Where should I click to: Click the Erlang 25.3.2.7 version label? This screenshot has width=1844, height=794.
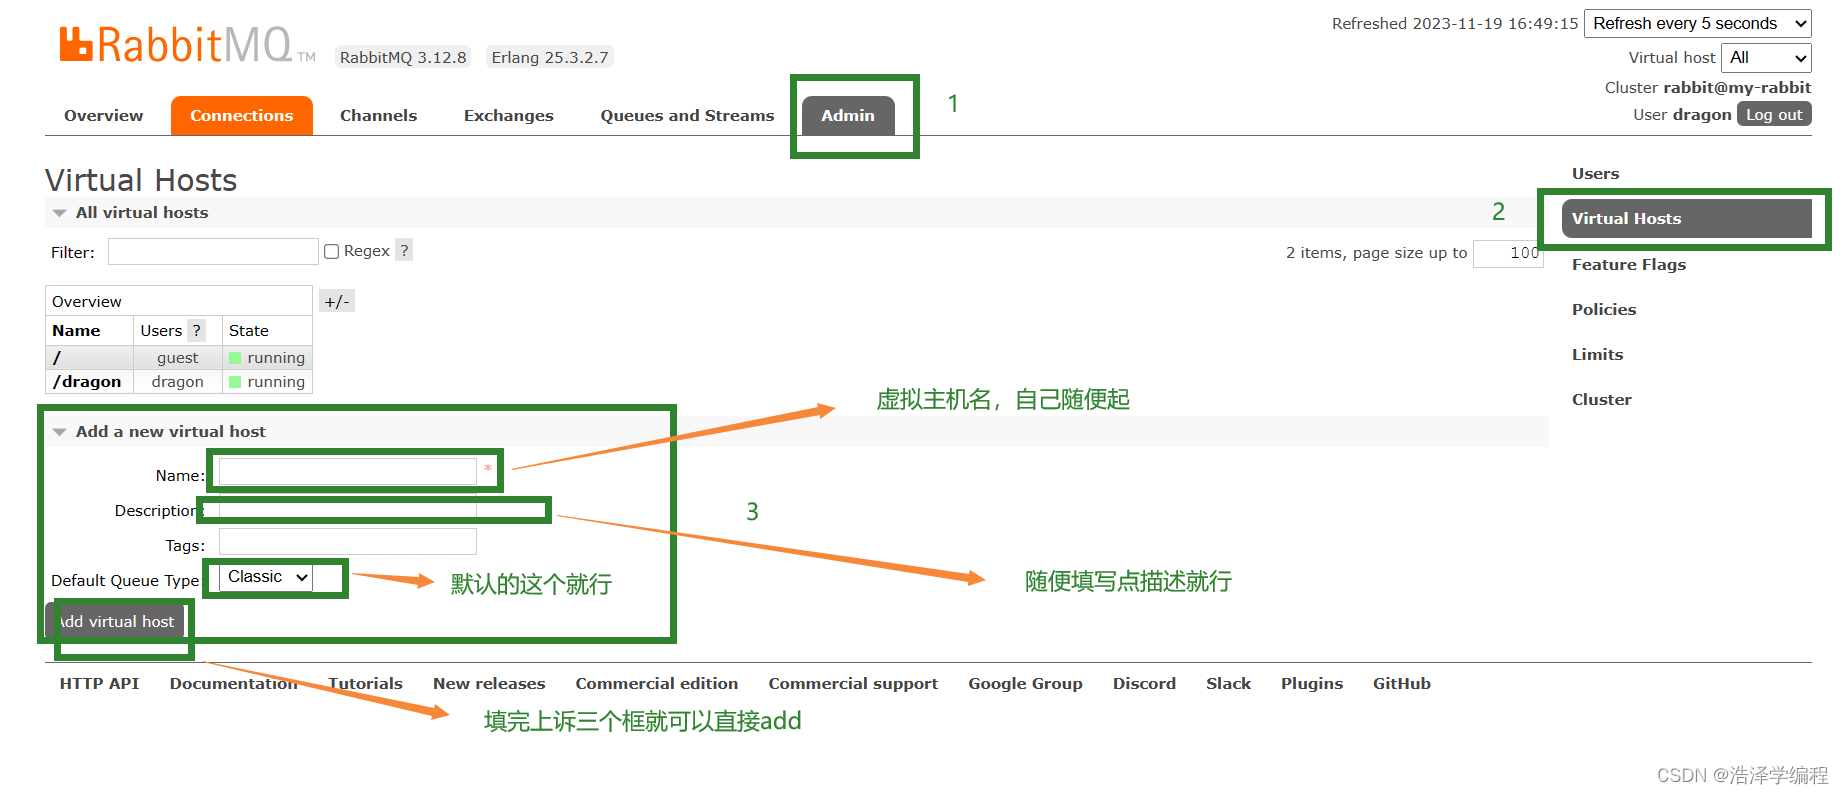tap(550, 57)
